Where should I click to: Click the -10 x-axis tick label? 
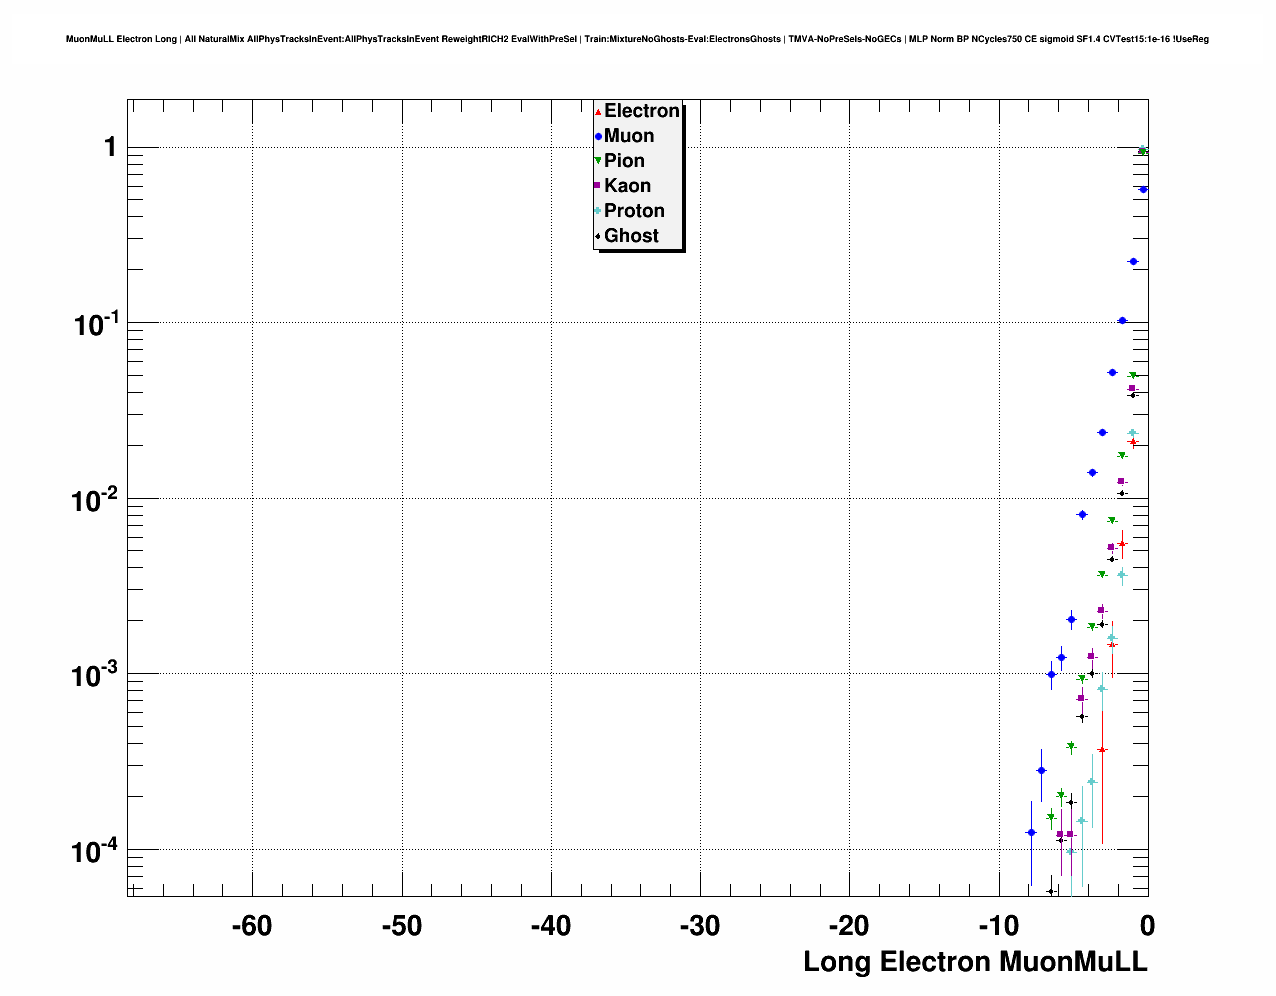998,926
